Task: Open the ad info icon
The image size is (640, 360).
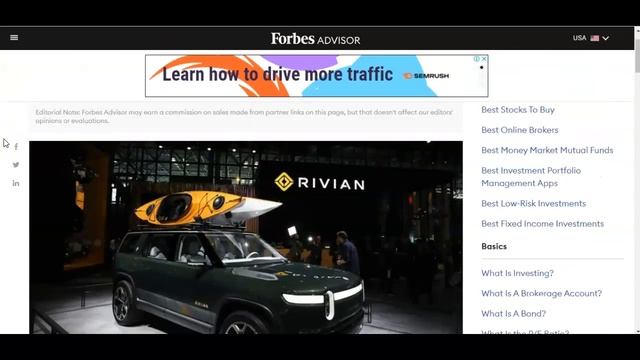Action: click(476, 59)
